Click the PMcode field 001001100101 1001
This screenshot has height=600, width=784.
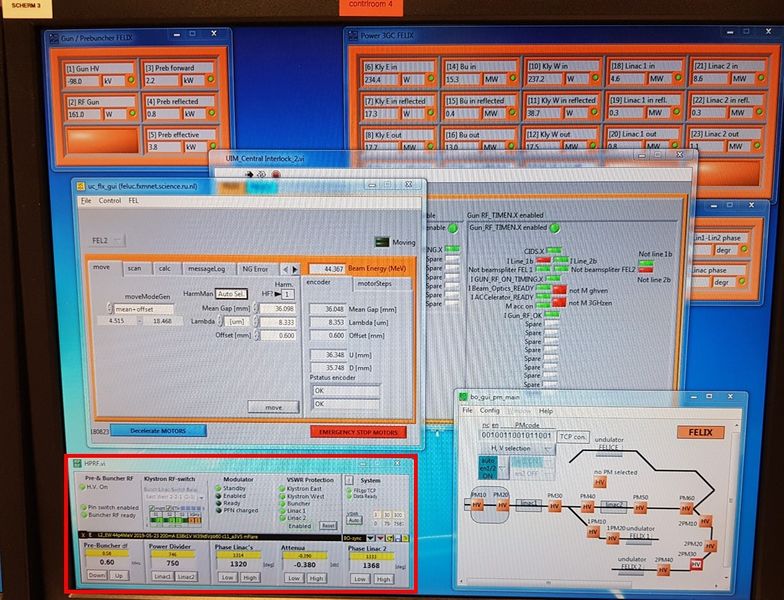tap(516, 436)
